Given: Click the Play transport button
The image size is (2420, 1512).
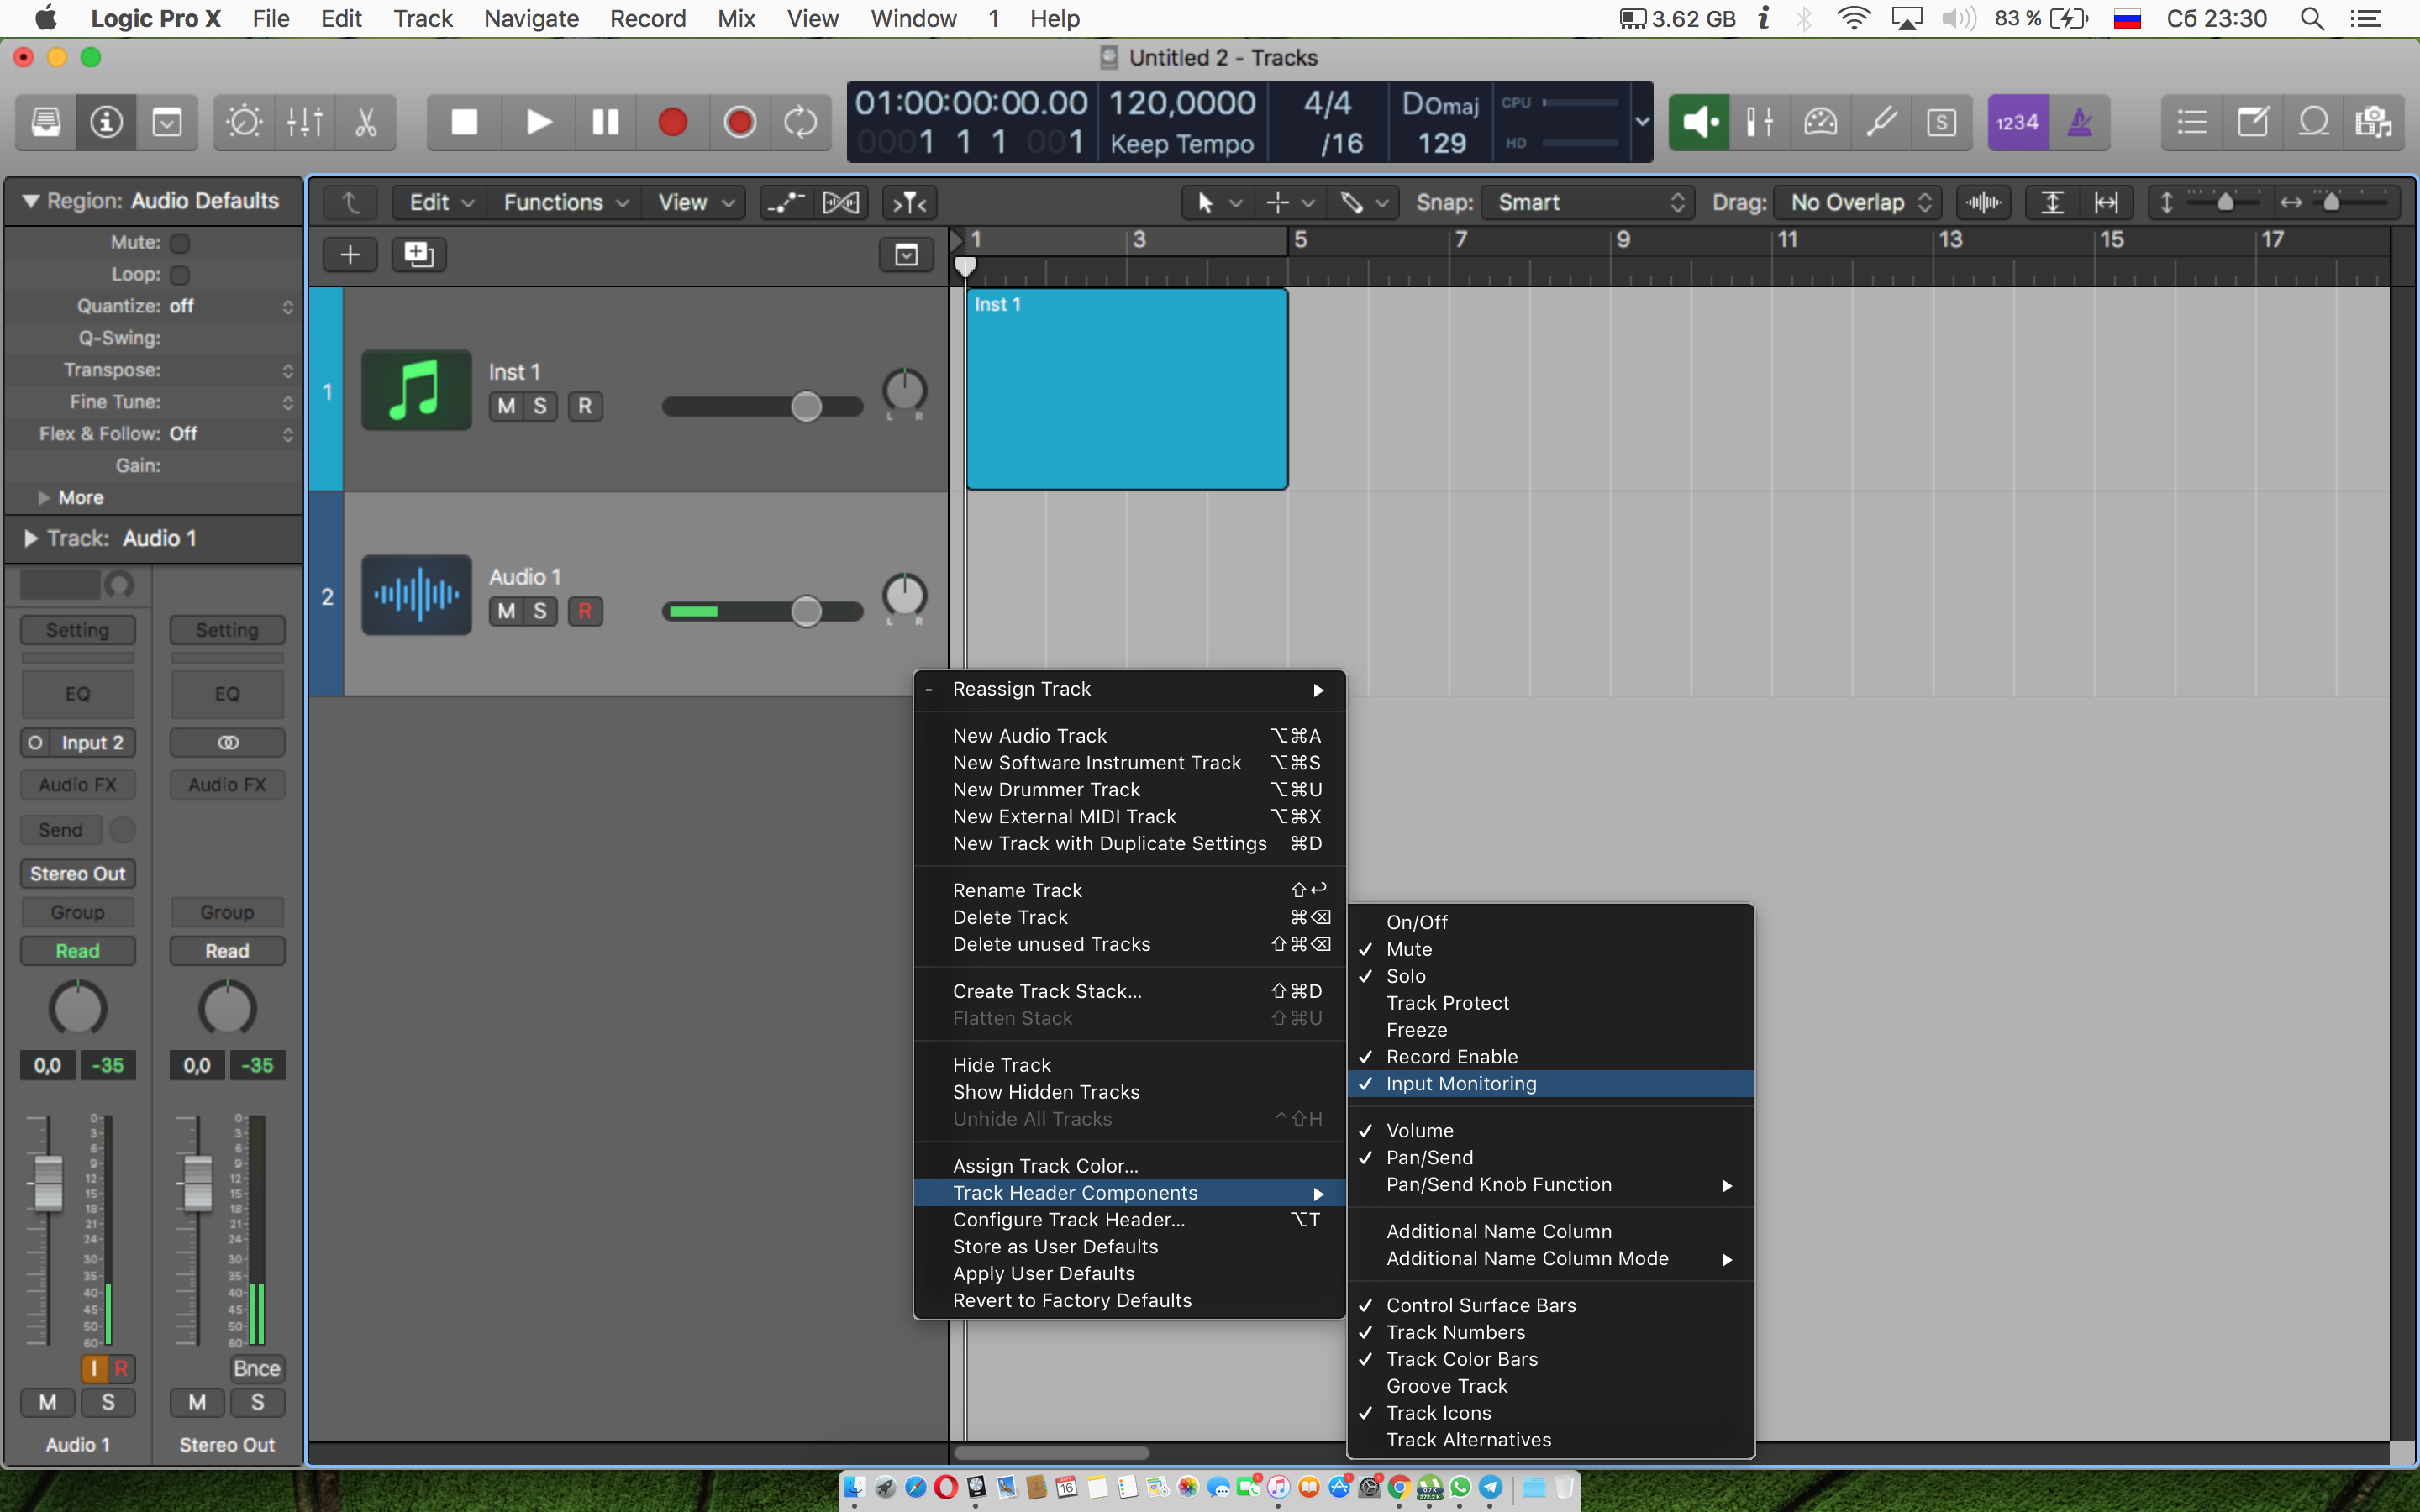Looking at the screenshot, I should click(538, 122).
